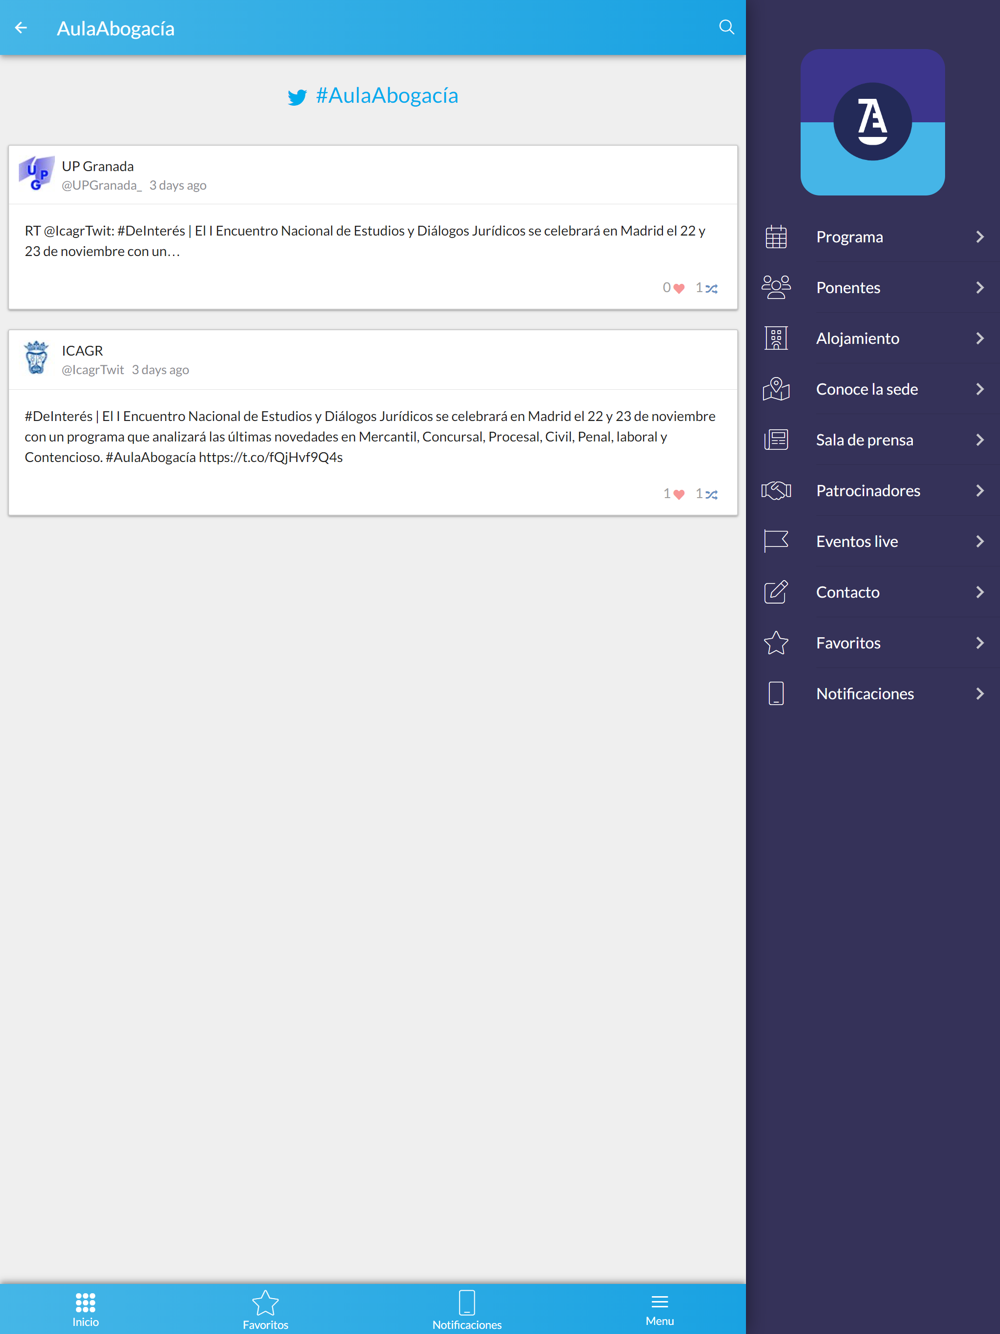Switch to the Inicio bottom tab
Viewport: 1000px width, 1334px height.
[x=86, y=1309]
